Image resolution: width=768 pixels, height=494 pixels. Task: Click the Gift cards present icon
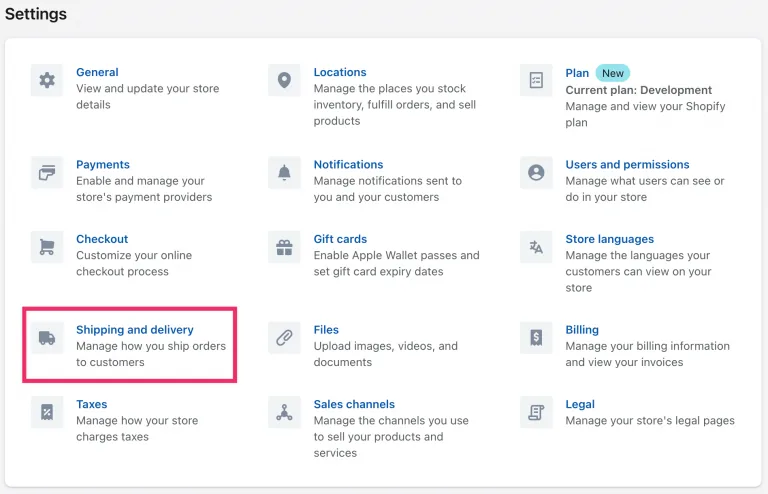[284, 247]
